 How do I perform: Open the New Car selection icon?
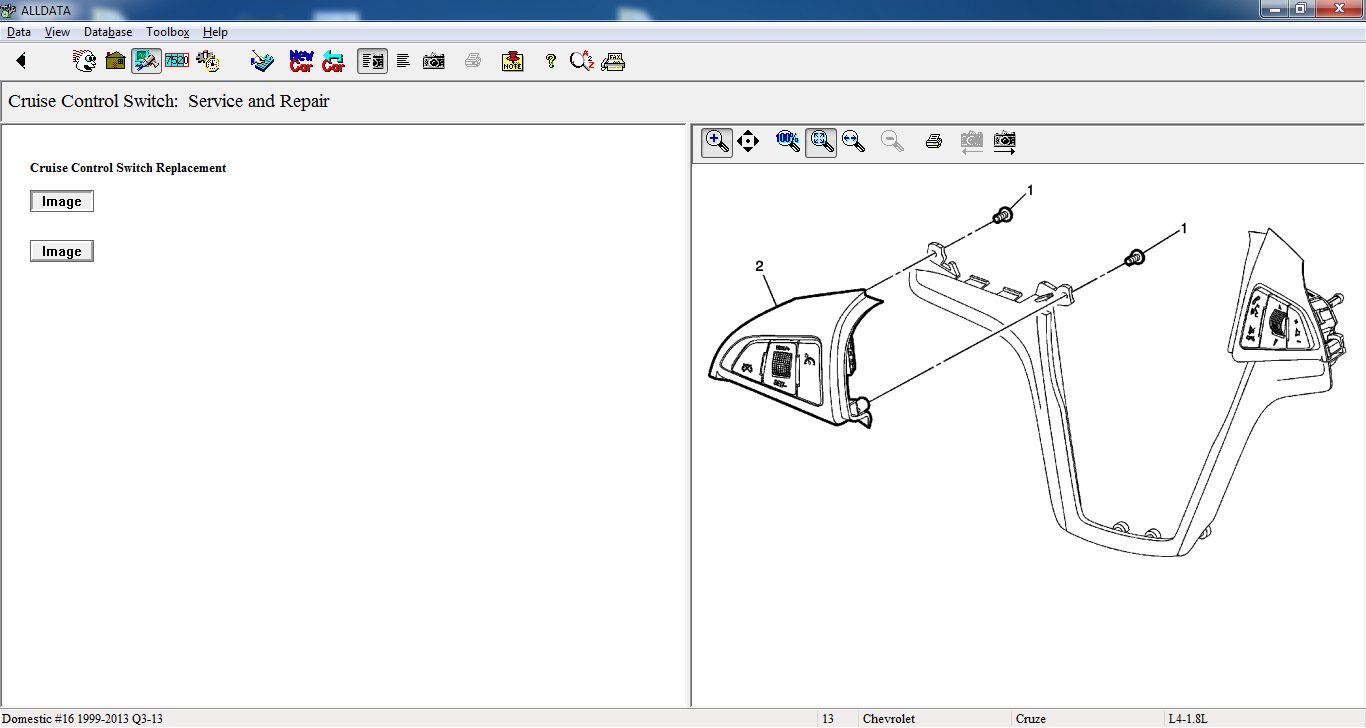point(300,60)
